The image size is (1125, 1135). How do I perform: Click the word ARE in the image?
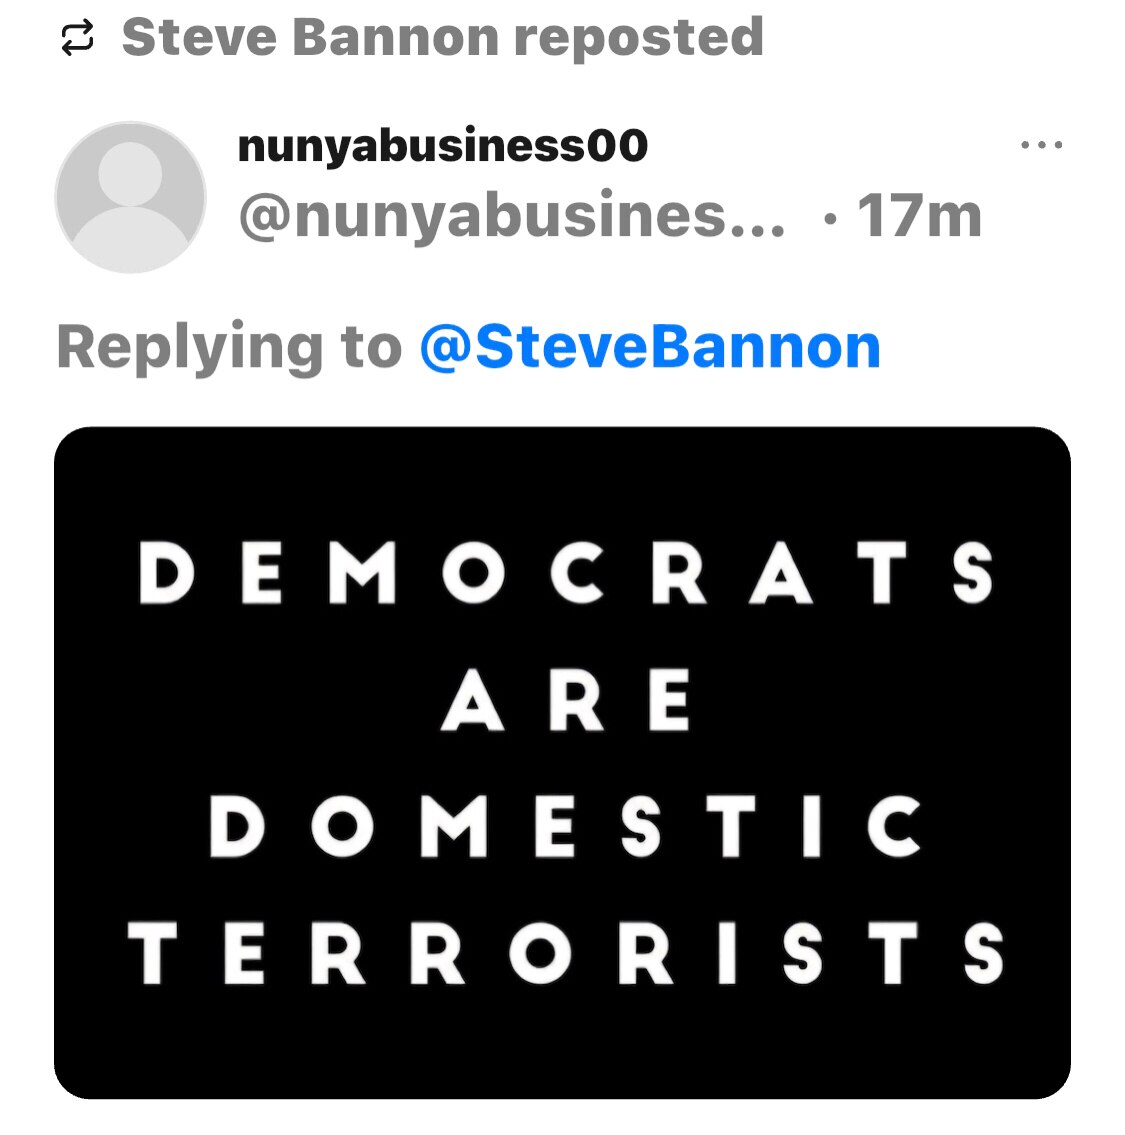[x=566, y=700]
